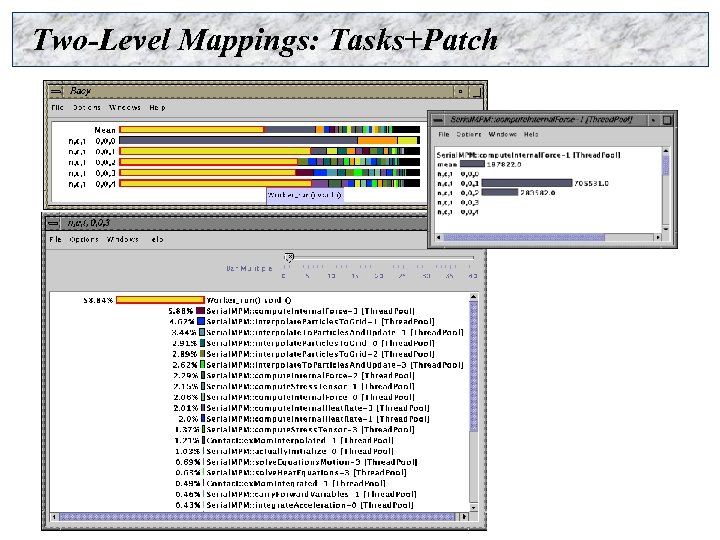Click the 0,0,2 bar valued 280582.0
The width and height of the screenshot is (720, 540).
500,192
